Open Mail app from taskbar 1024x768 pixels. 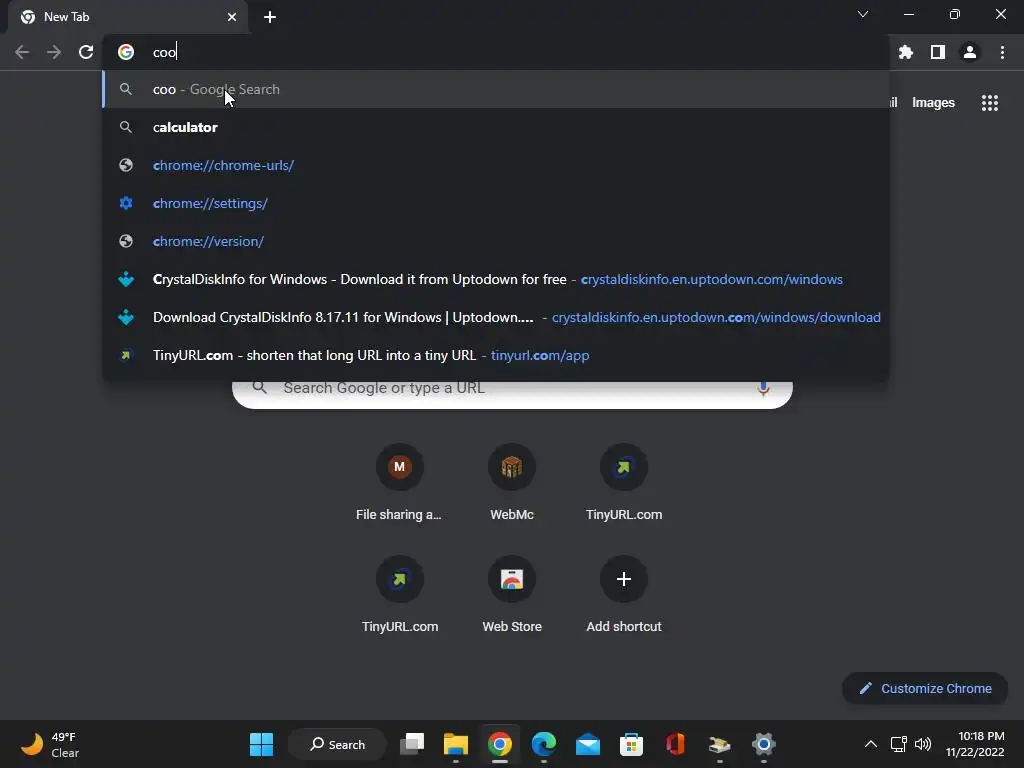tap(588, 744)
